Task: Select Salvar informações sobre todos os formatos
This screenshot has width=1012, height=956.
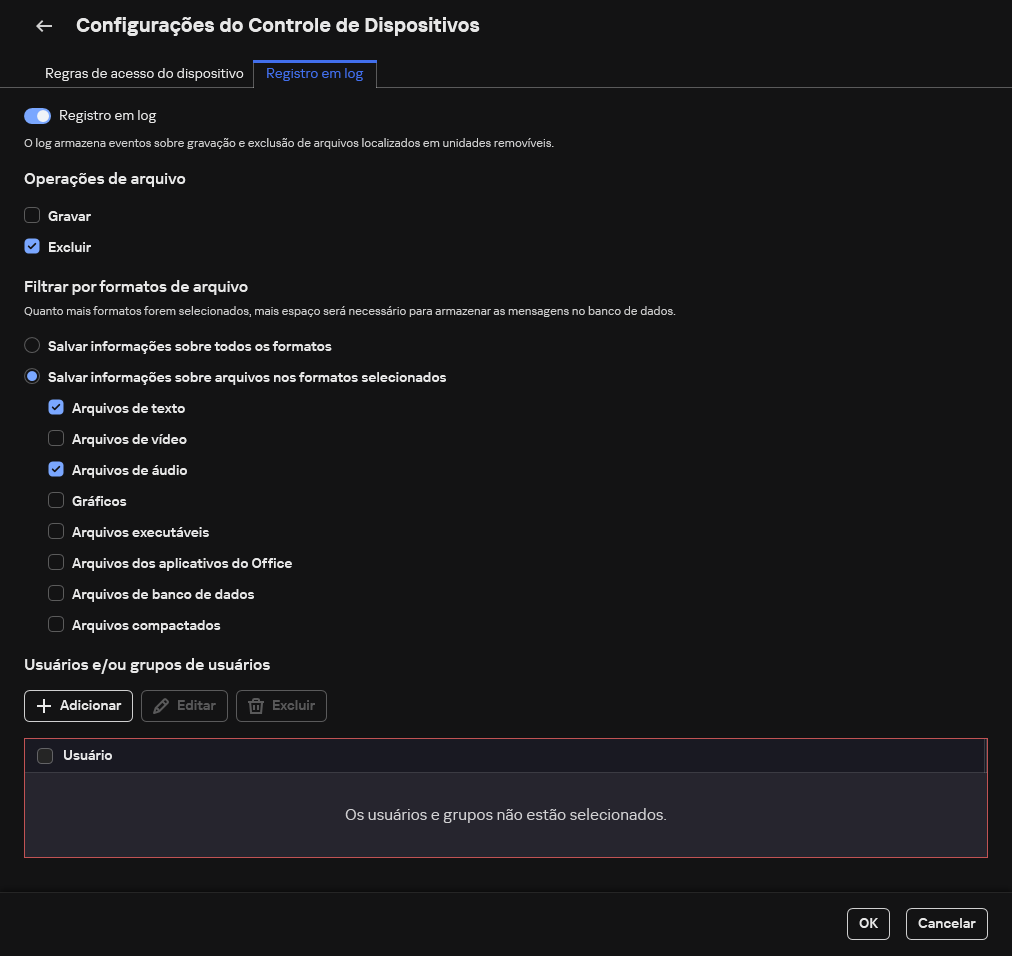Action: (x=32, y=345)
